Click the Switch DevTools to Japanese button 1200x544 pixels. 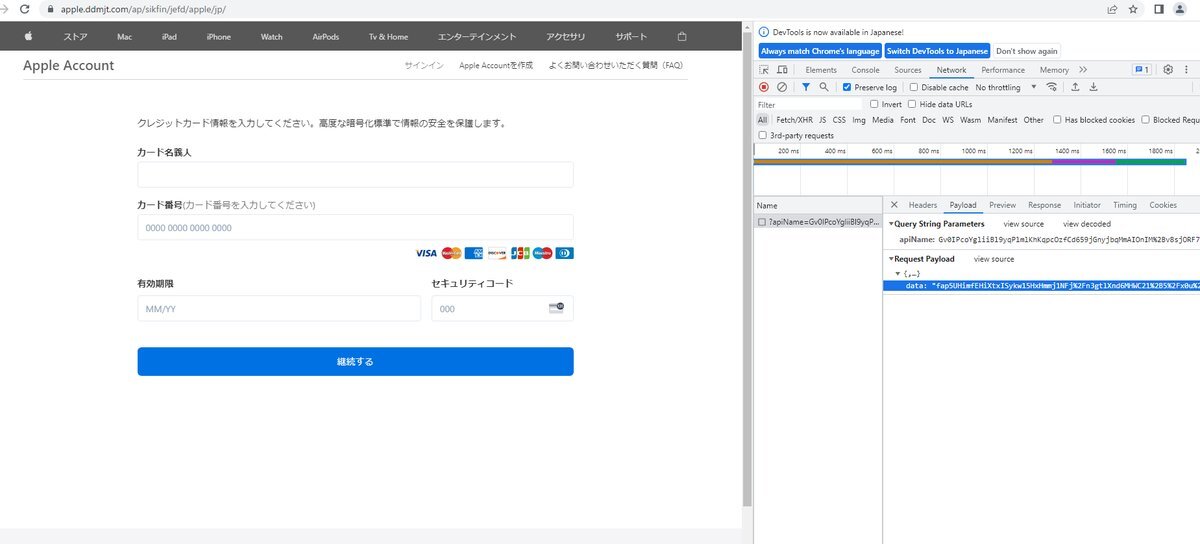tap(937, 51)
